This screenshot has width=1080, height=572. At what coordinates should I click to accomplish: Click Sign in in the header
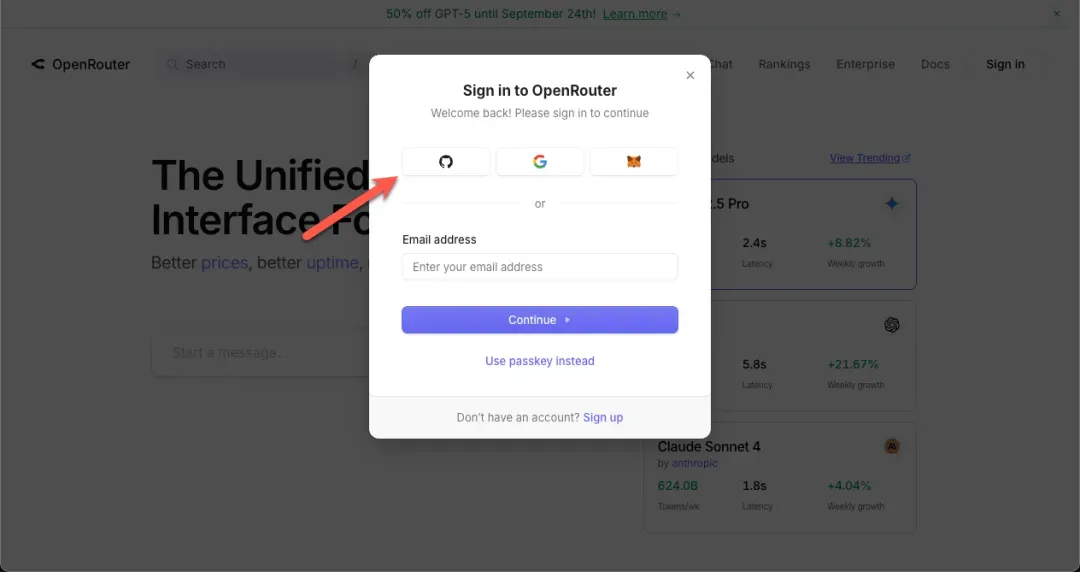pos(1005,64)
